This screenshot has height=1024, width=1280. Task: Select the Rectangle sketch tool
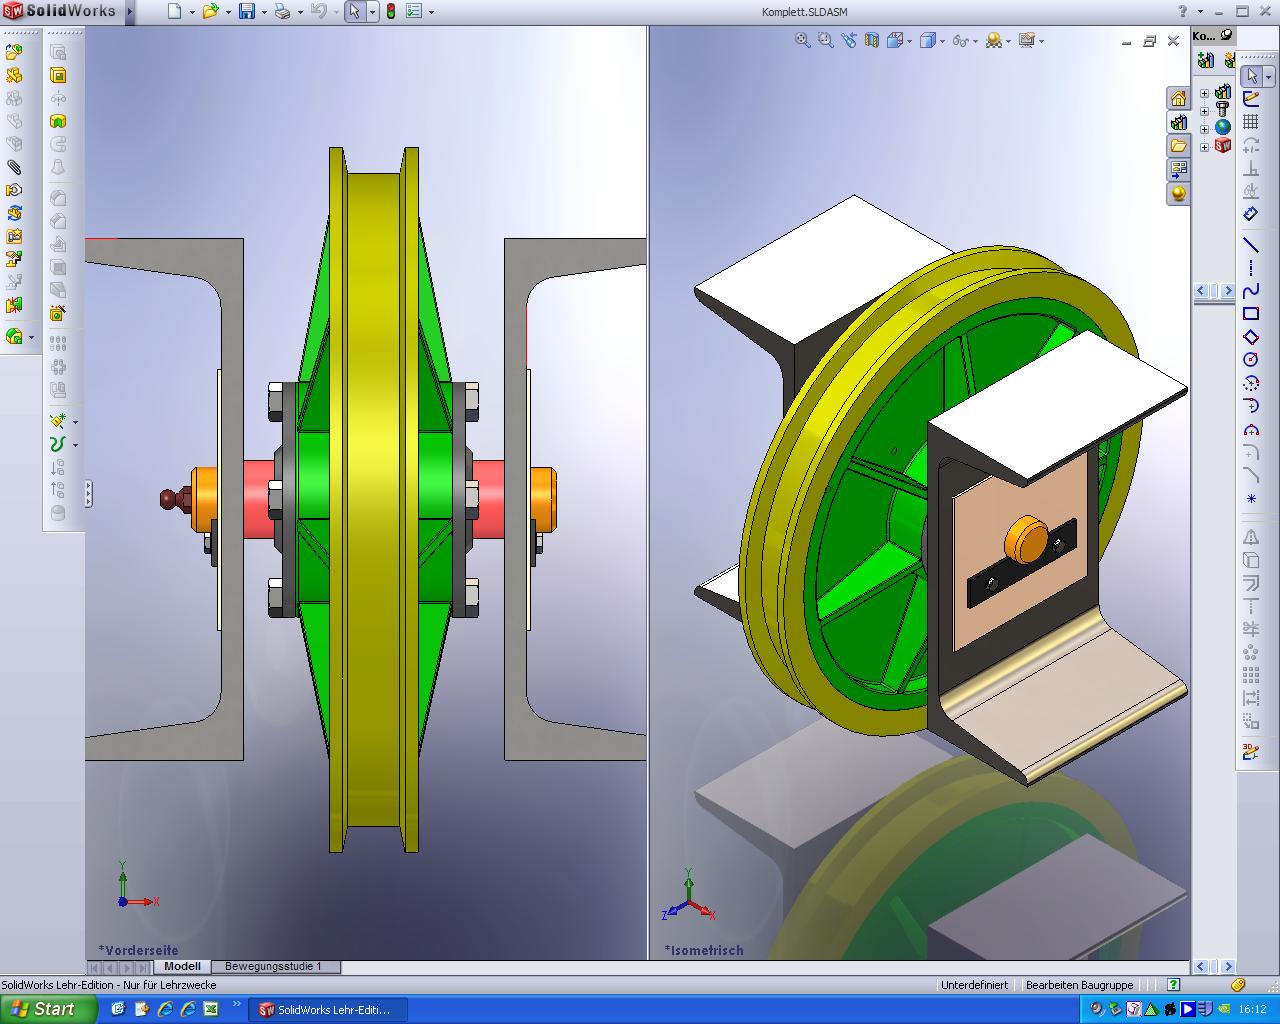coord(1250,314)
